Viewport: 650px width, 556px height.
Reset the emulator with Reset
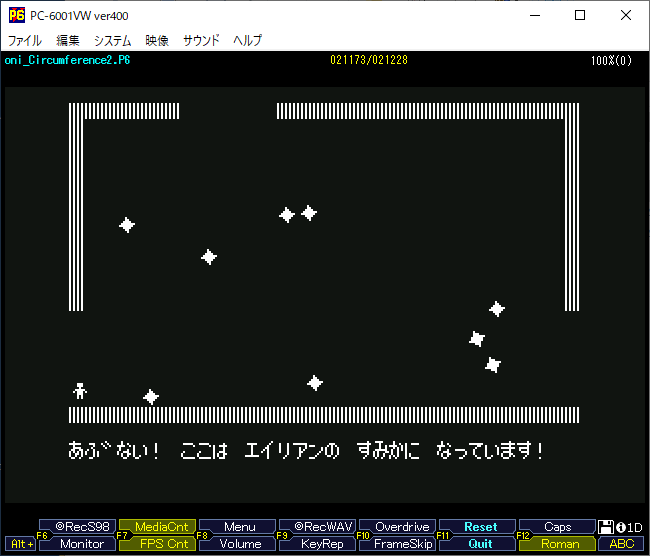[480, 527]
